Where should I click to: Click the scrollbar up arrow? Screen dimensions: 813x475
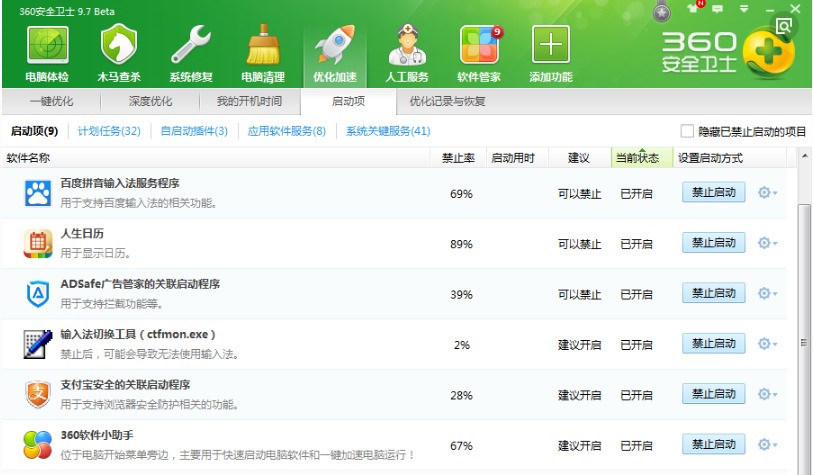tap(805, 156)
